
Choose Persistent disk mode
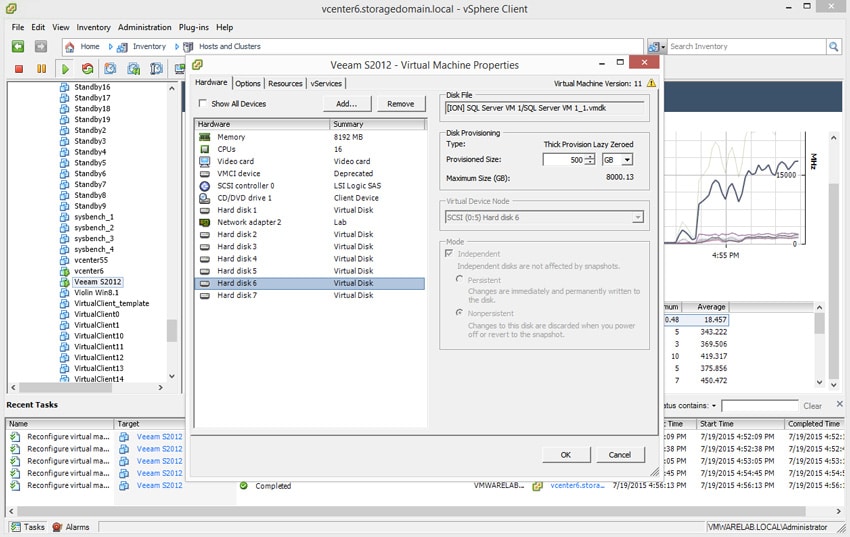460,280
